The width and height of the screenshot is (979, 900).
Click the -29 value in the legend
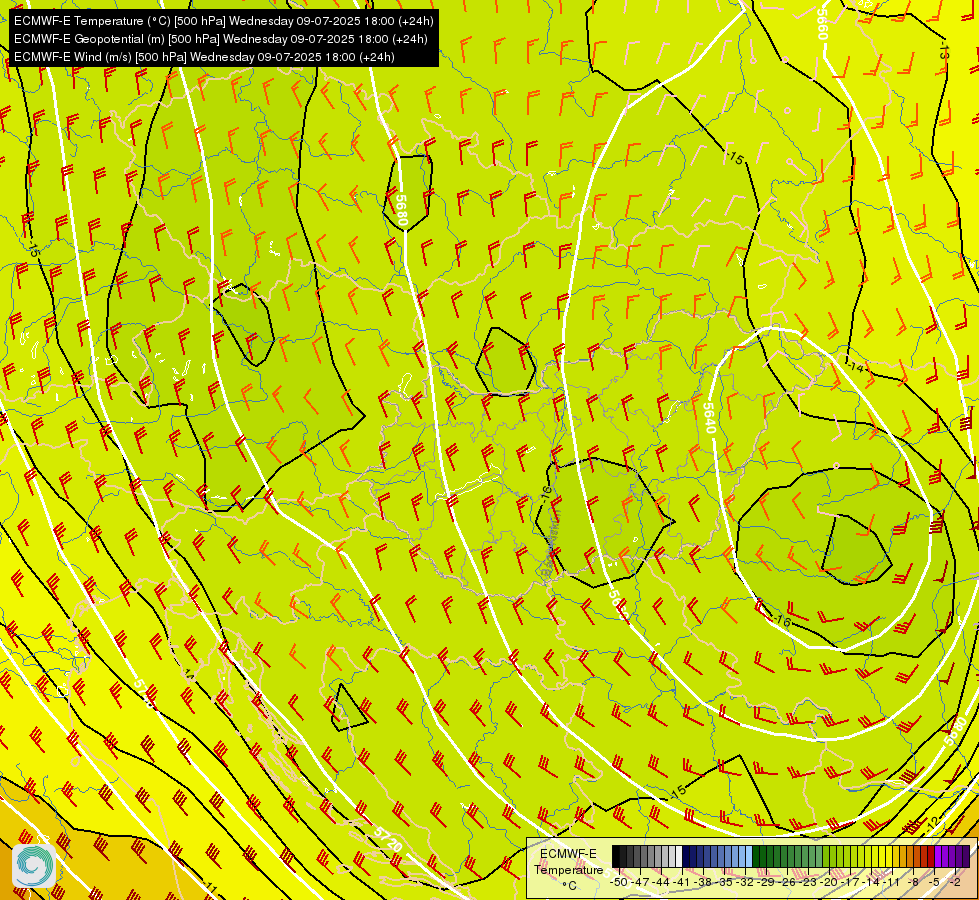point(766,882)
